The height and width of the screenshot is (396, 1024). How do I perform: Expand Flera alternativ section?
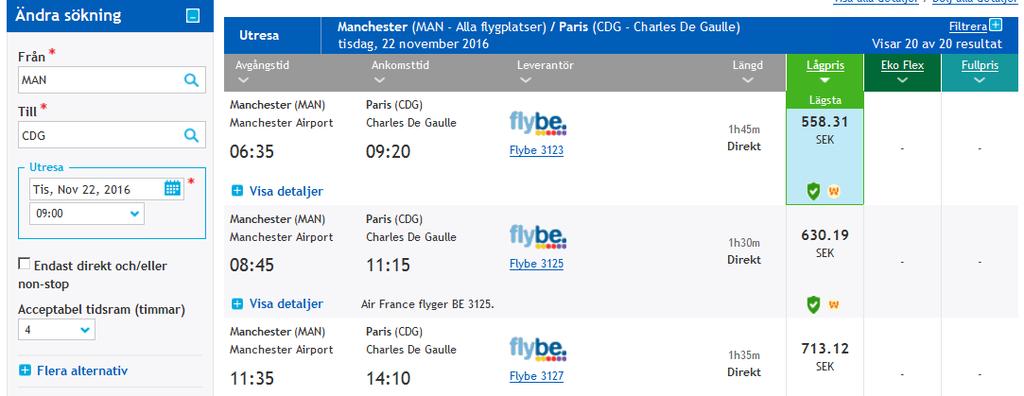click(x=73, y=371)
